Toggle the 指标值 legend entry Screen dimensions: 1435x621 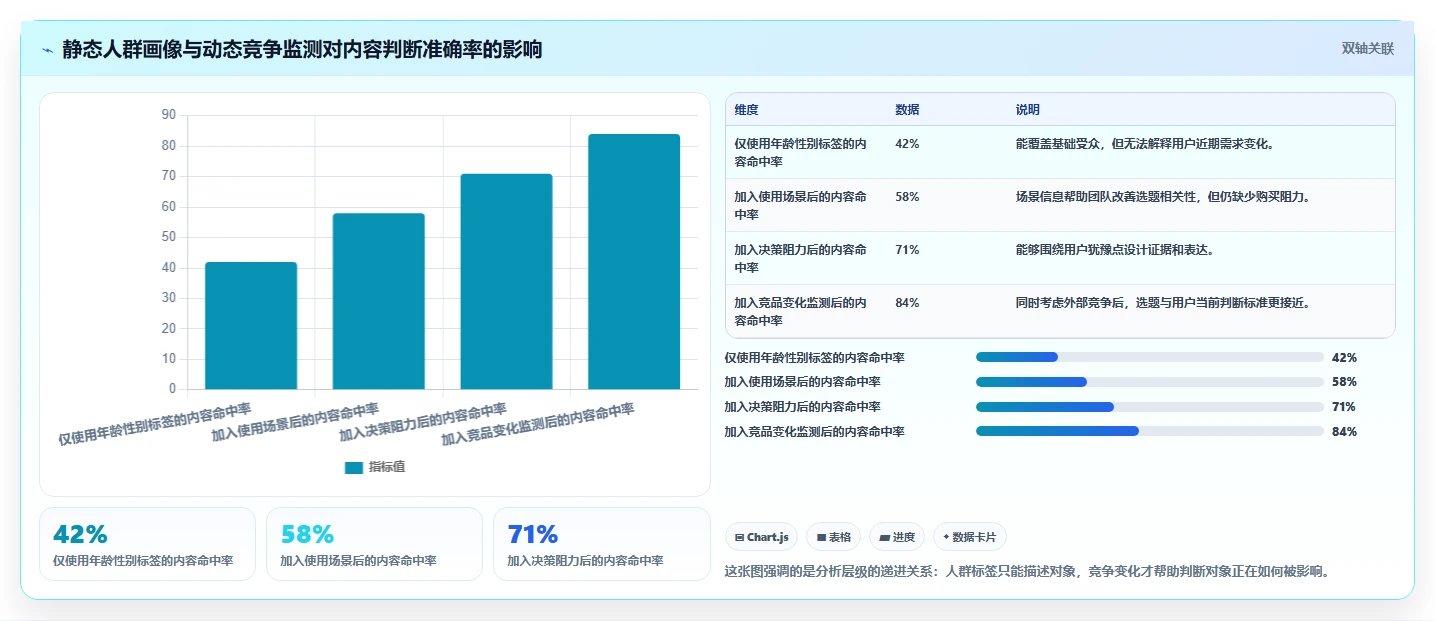(374, 467)
